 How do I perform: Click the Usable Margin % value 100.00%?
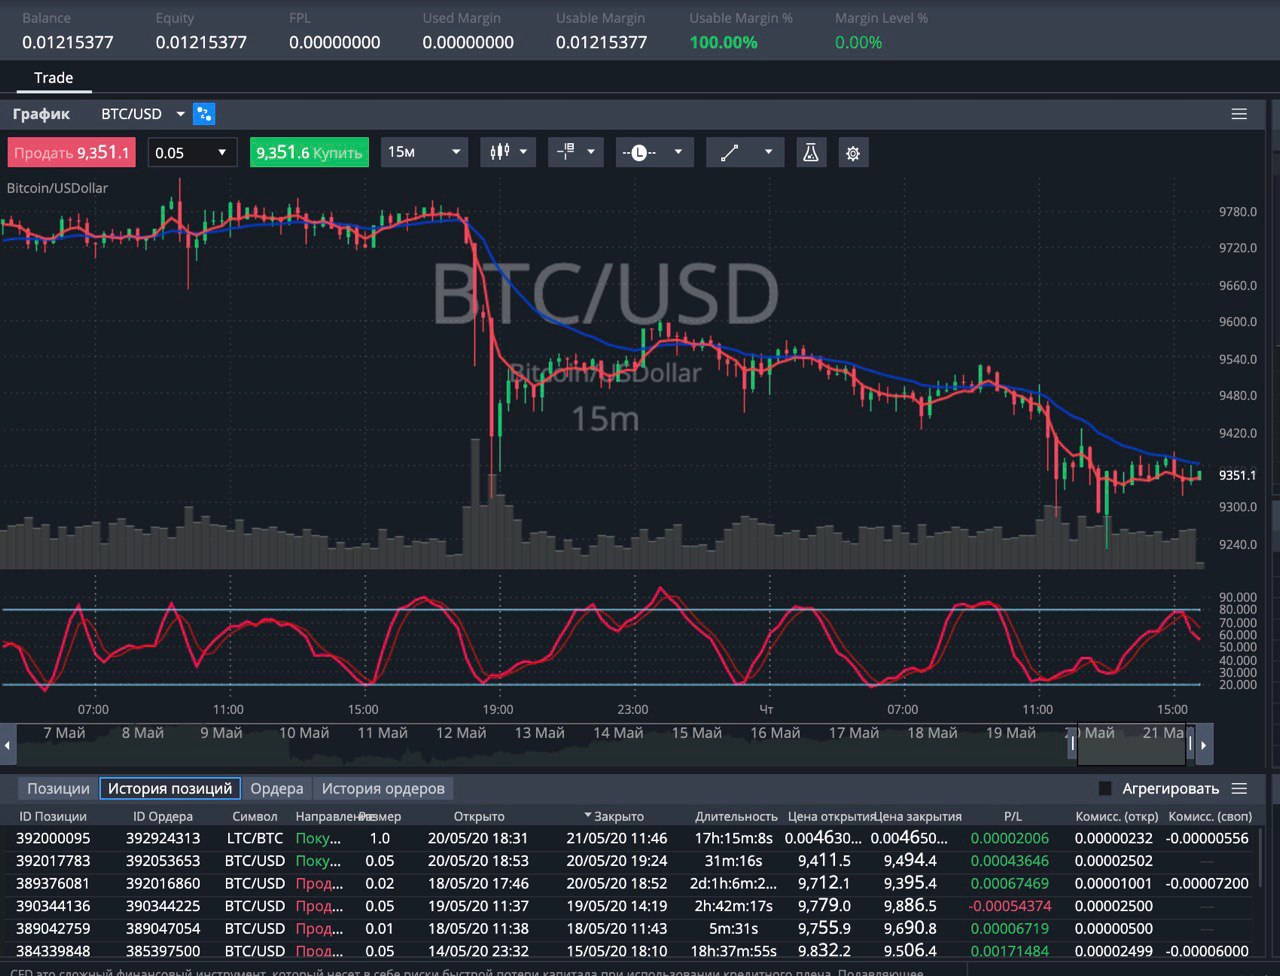coord(723,42)
